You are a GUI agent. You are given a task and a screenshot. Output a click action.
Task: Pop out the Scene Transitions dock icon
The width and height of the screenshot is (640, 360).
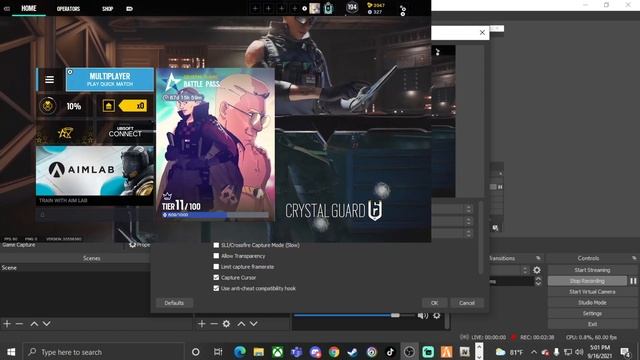click(x=538, y=258)
